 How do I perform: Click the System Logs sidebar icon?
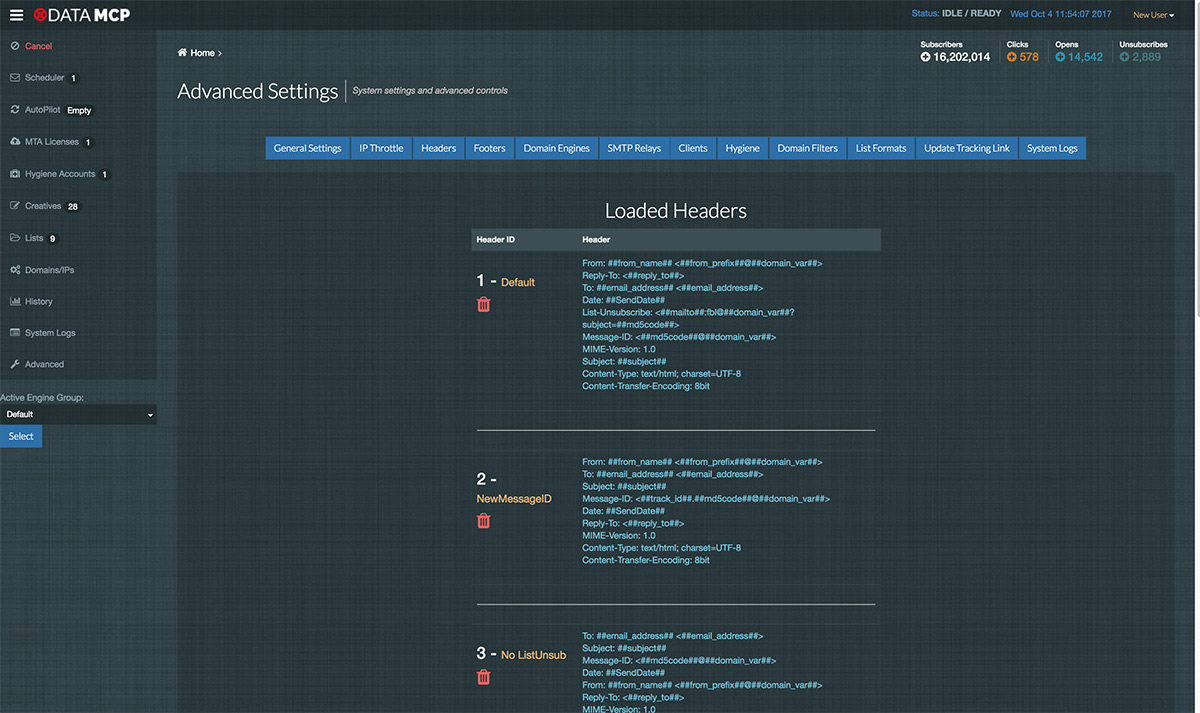click(15, 333)
